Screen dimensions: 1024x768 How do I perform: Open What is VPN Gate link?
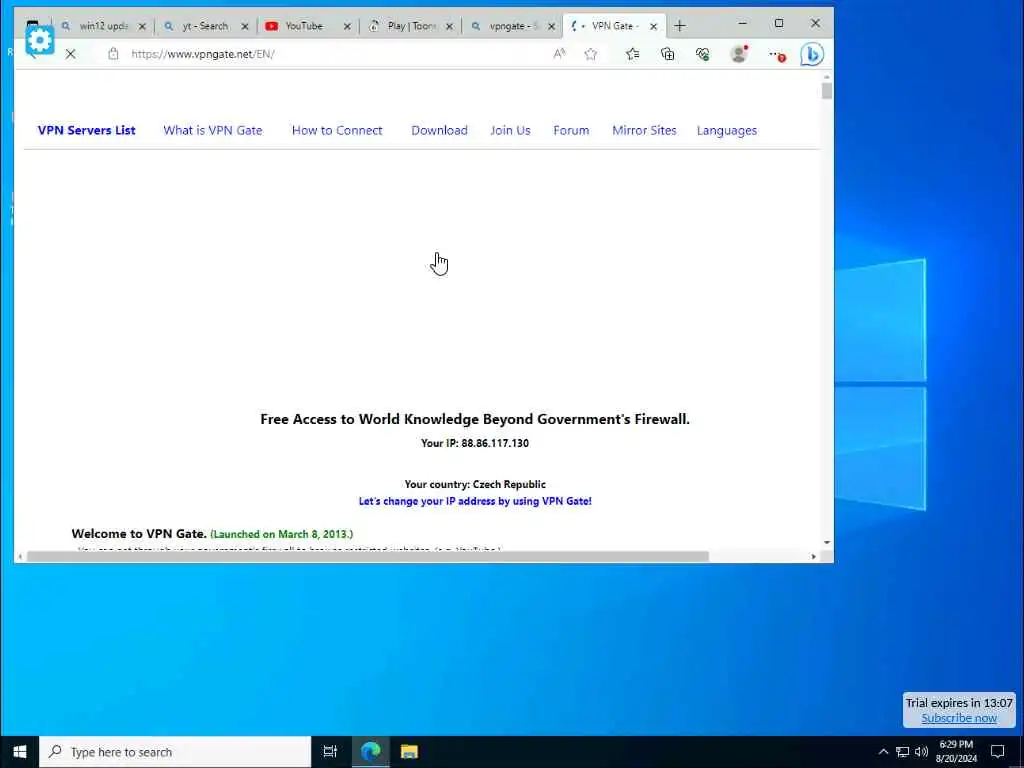pos(213,130)
